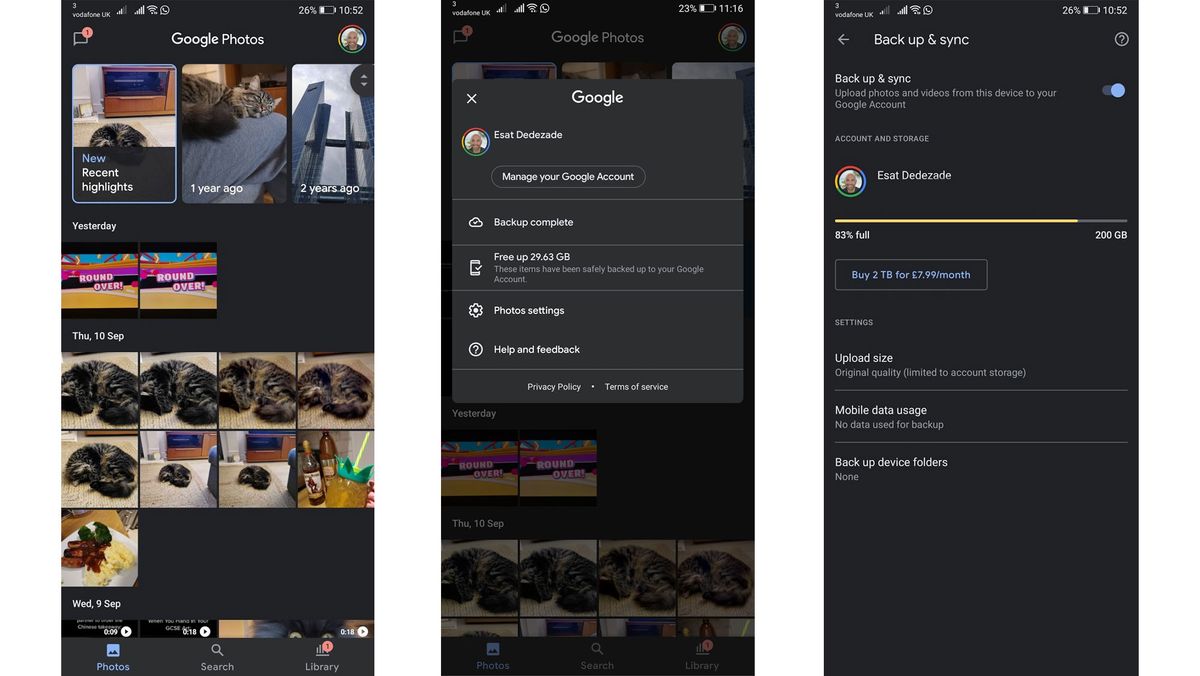The width and height of the screenshot is (1200, 676).
Task: Open the sharing icon with notification badge
Action: click(80, 37)
